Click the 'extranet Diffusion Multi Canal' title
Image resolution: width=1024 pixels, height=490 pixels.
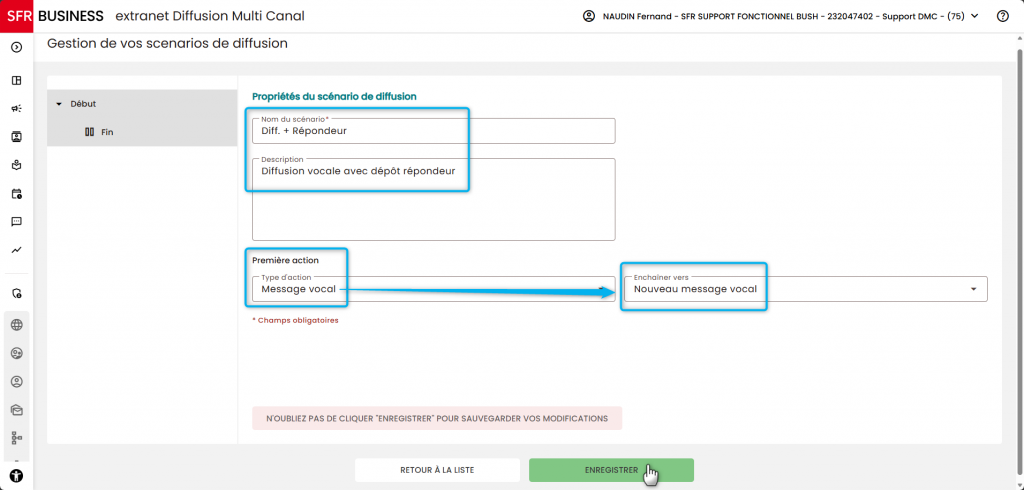[210, 16]
